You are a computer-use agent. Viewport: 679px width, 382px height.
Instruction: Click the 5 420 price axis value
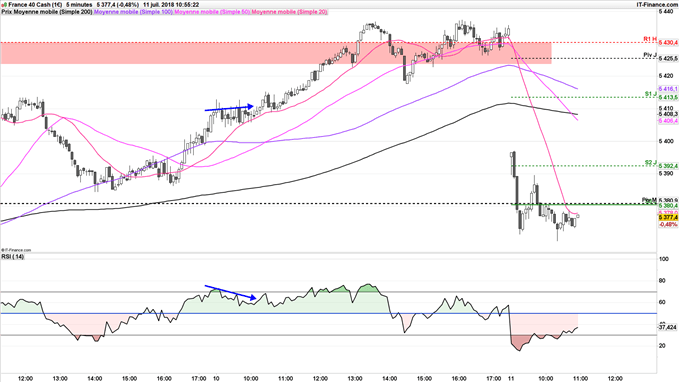pos(666,76)
